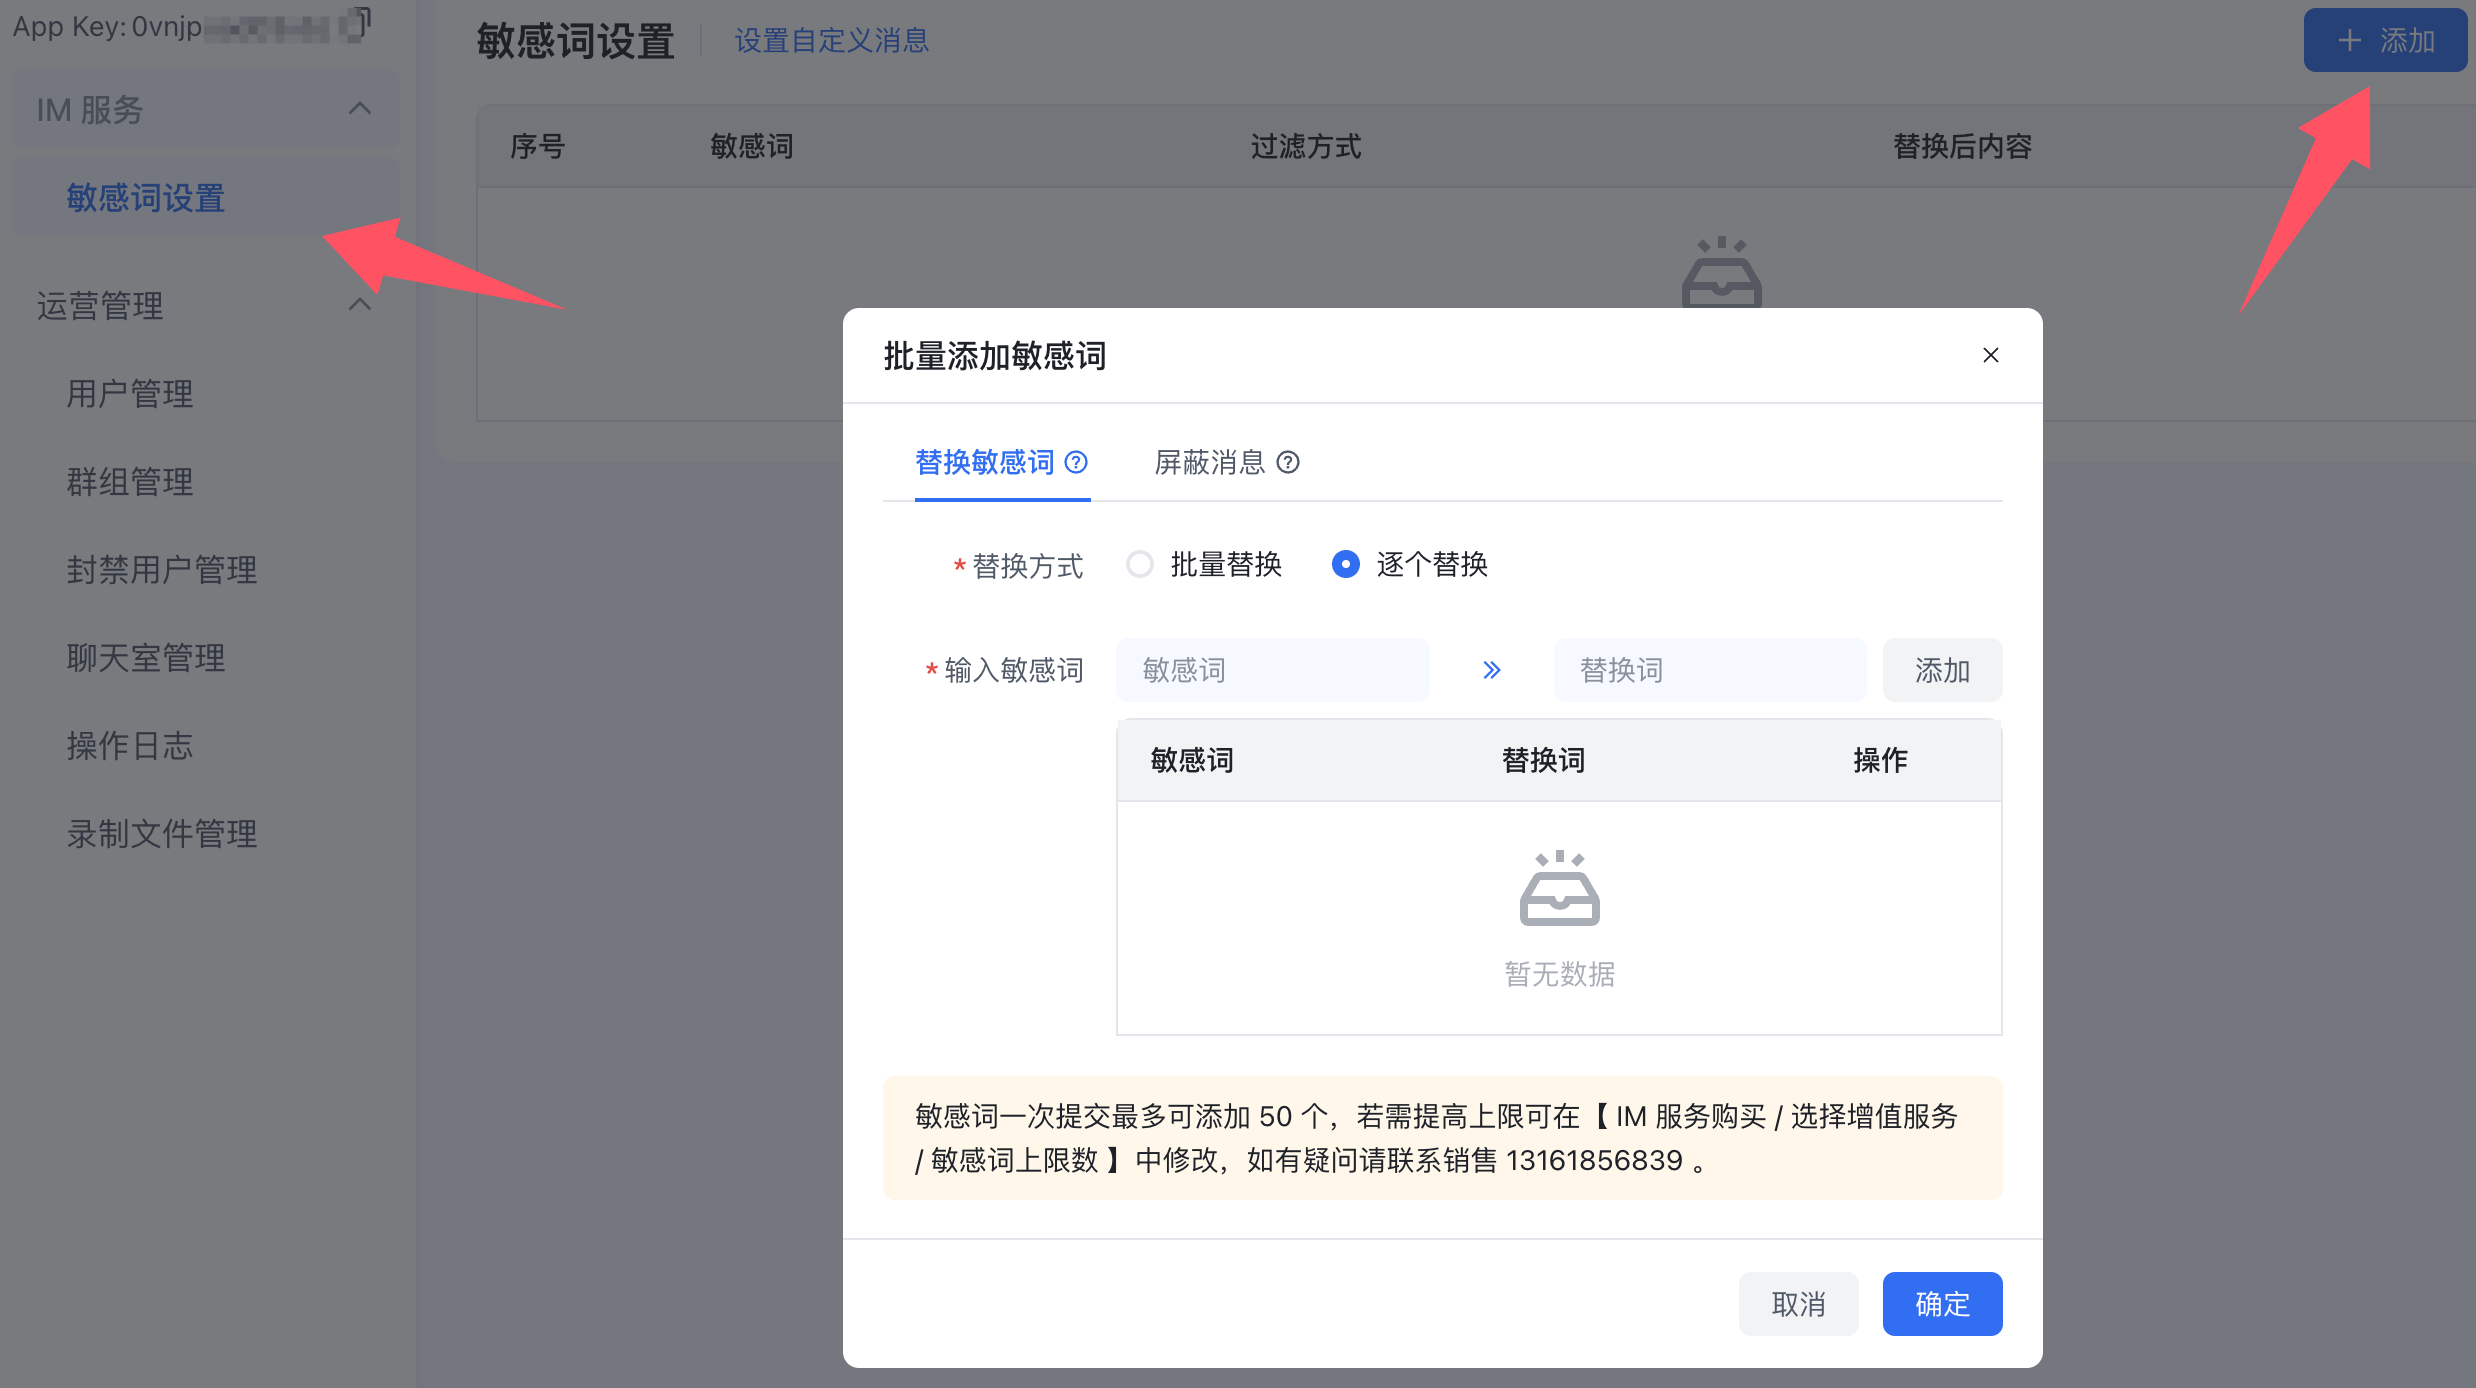The image size is (2476, 1388).
Task: Select 逐个替换 radio option
Action: pyautogui.click(x=1346, y=564)
